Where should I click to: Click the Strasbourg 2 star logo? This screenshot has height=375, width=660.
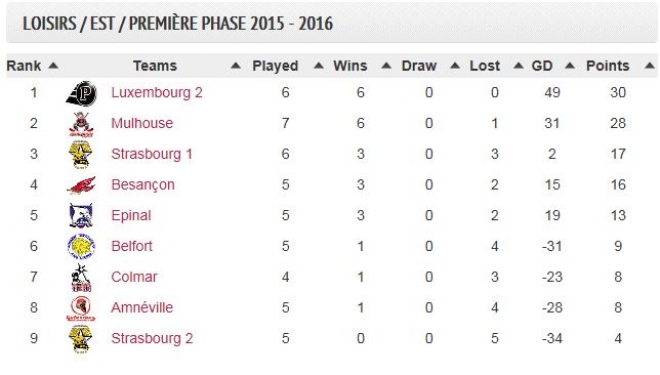[x=80, y=339]
